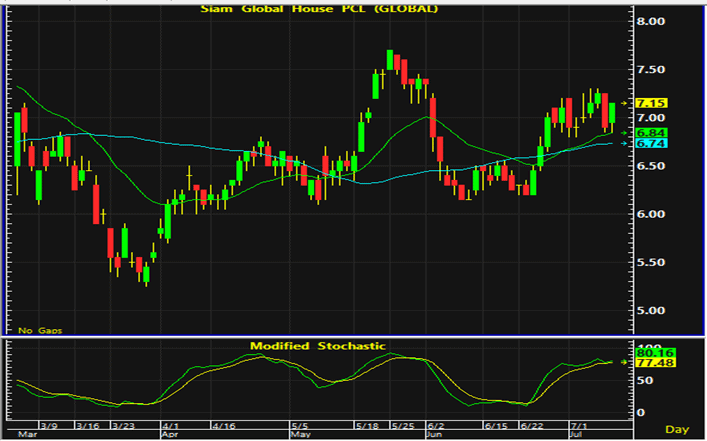The height and width of the screenshot is (441, 707).
Task: Click the yellow 77.48 stochastic value label
Action: click(655, 363)
